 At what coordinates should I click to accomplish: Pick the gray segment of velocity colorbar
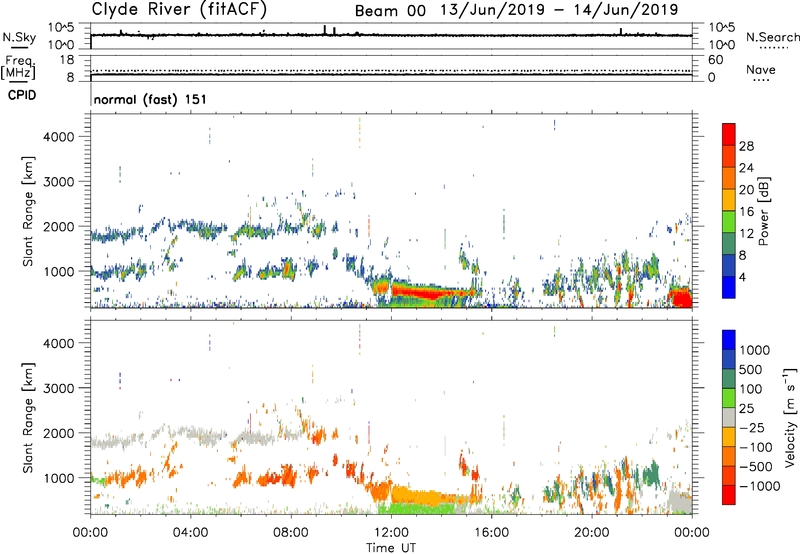tap(729, 418)
